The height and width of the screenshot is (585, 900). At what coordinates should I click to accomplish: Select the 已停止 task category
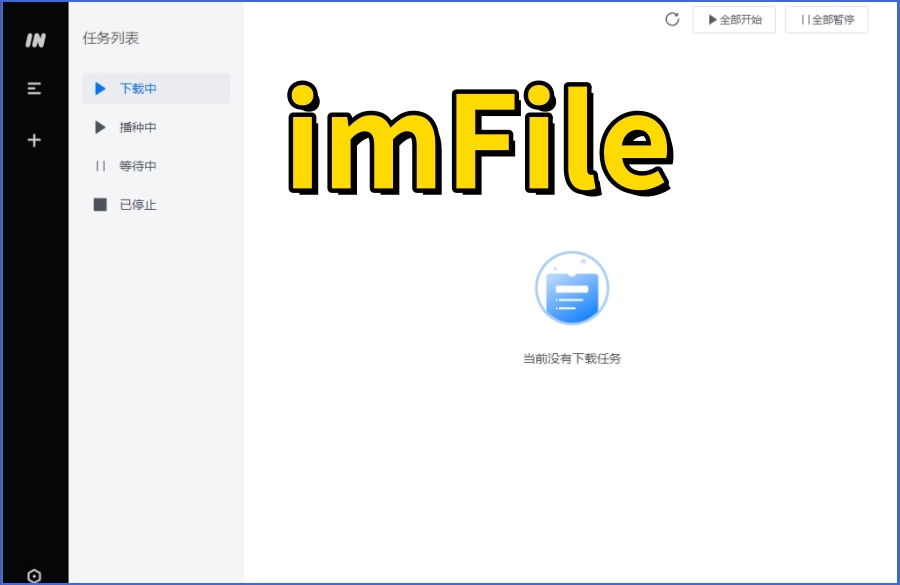pyautogui.click(x=156, y=204)
